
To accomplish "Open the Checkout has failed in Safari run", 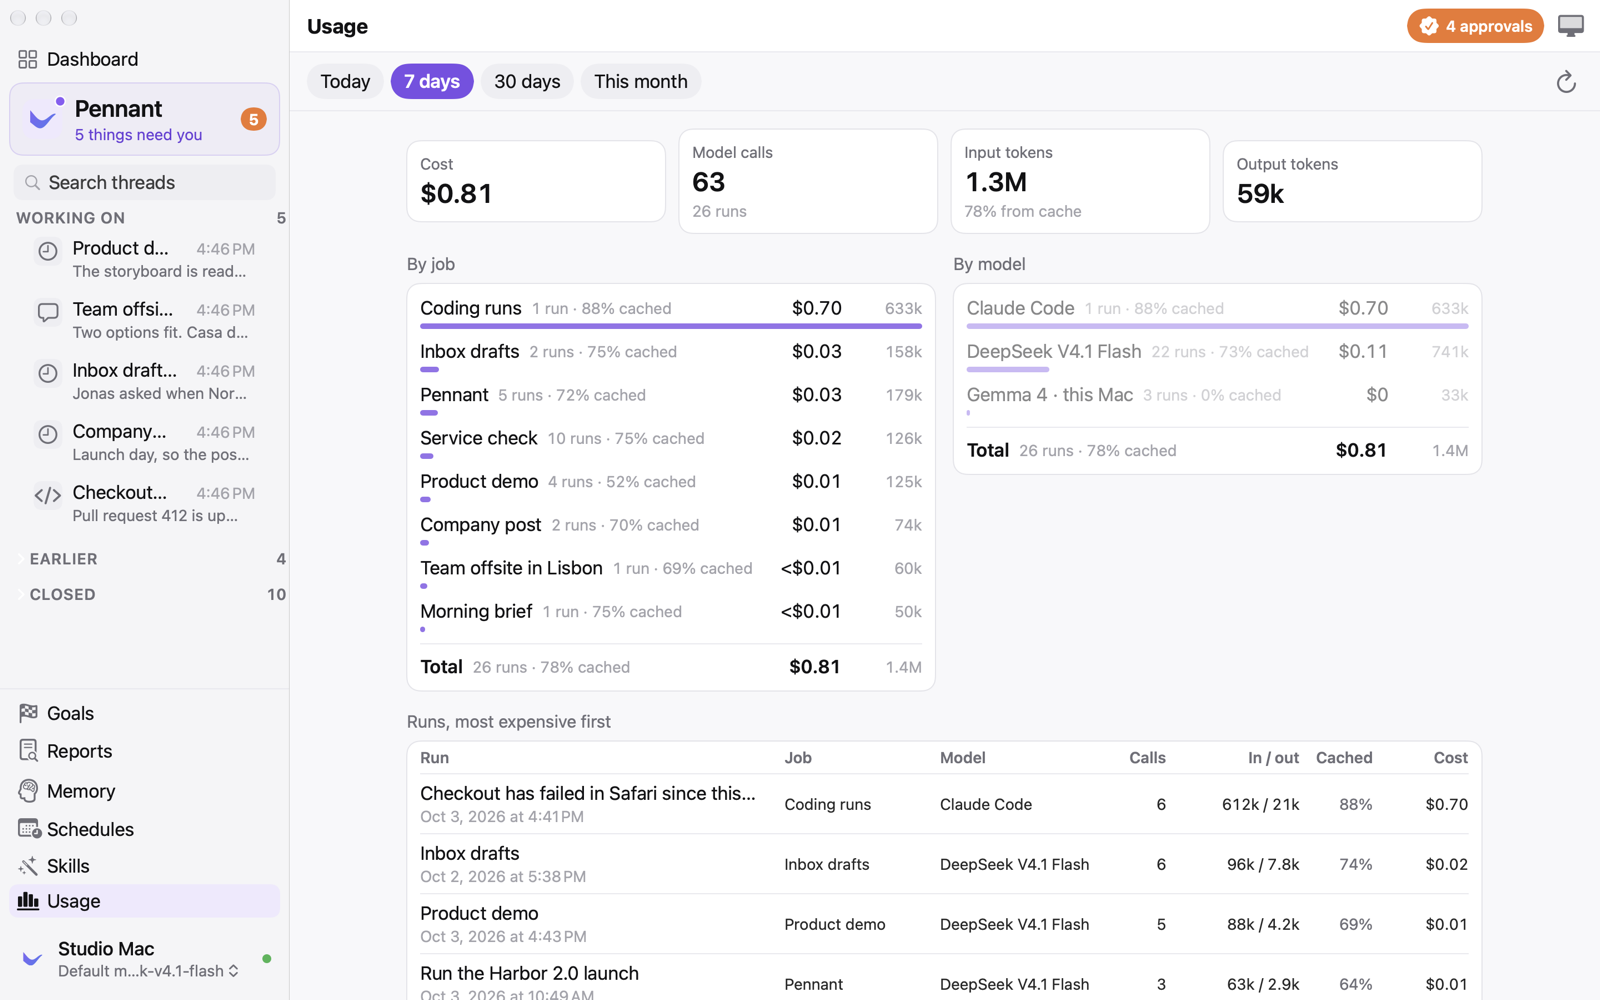I will [944, 804].
